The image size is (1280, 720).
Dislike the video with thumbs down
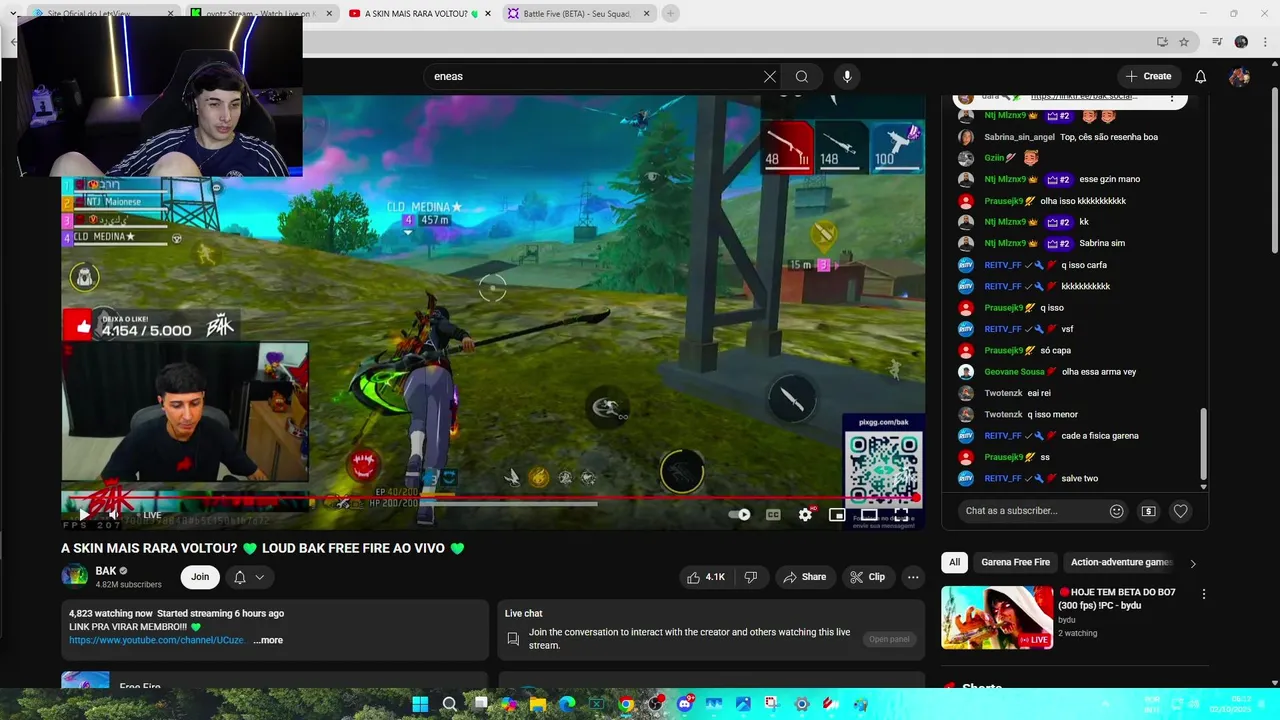[x=751, y=577]
